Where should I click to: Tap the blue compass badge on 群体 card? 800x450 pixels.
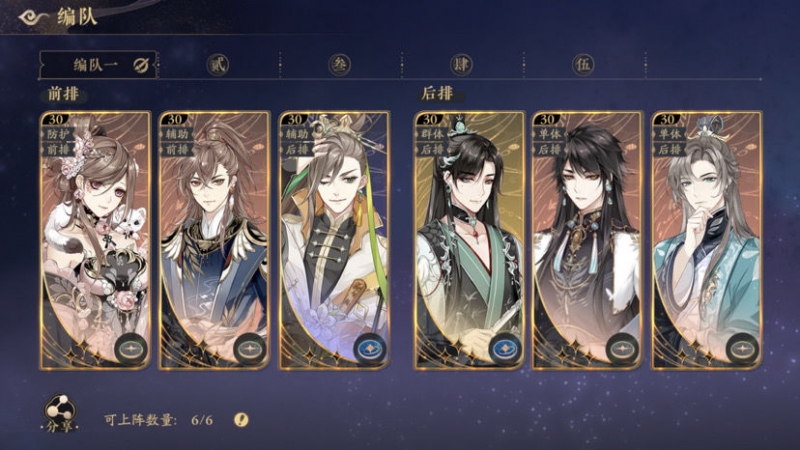[x=505, y=349]
